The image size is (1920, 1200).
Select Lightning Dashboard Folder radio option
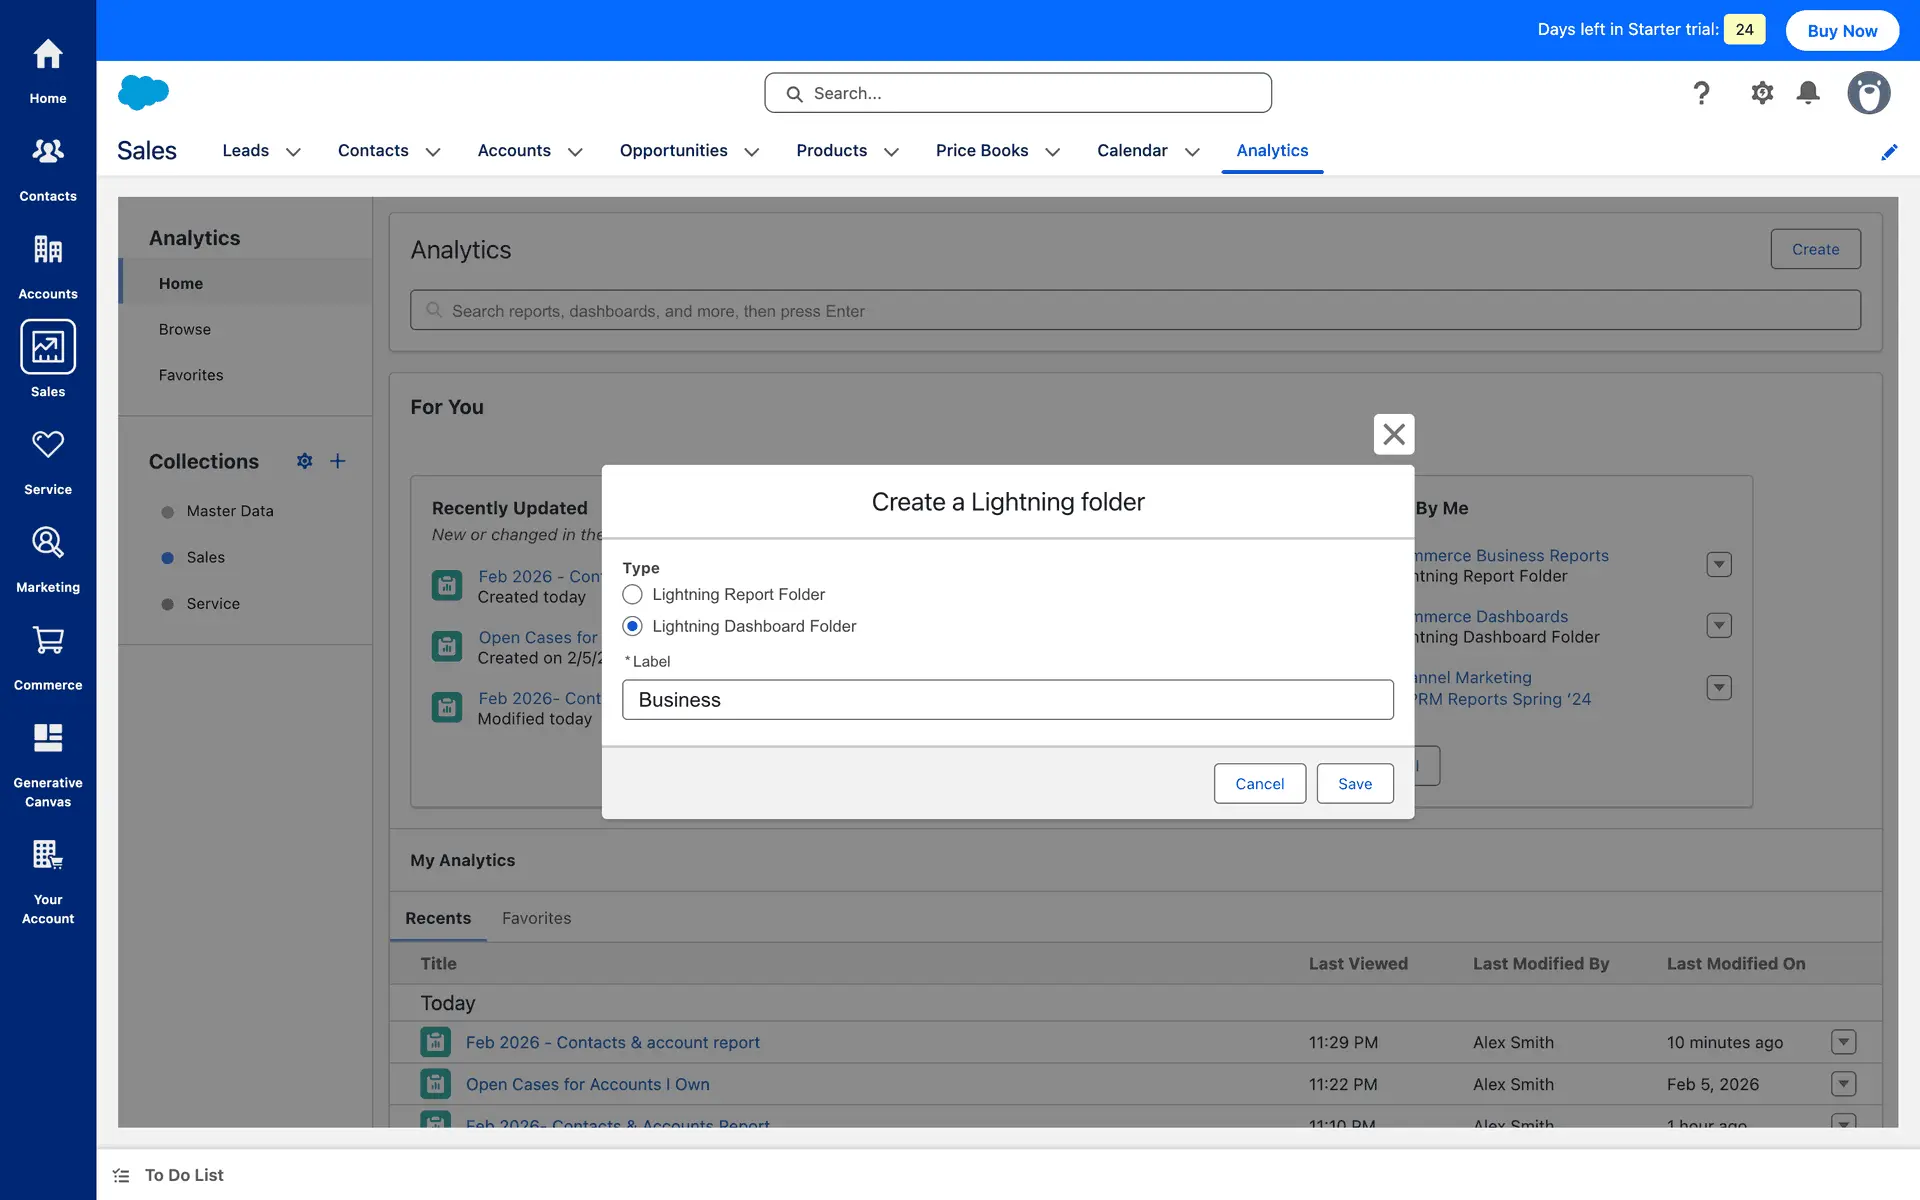point(632,626)
